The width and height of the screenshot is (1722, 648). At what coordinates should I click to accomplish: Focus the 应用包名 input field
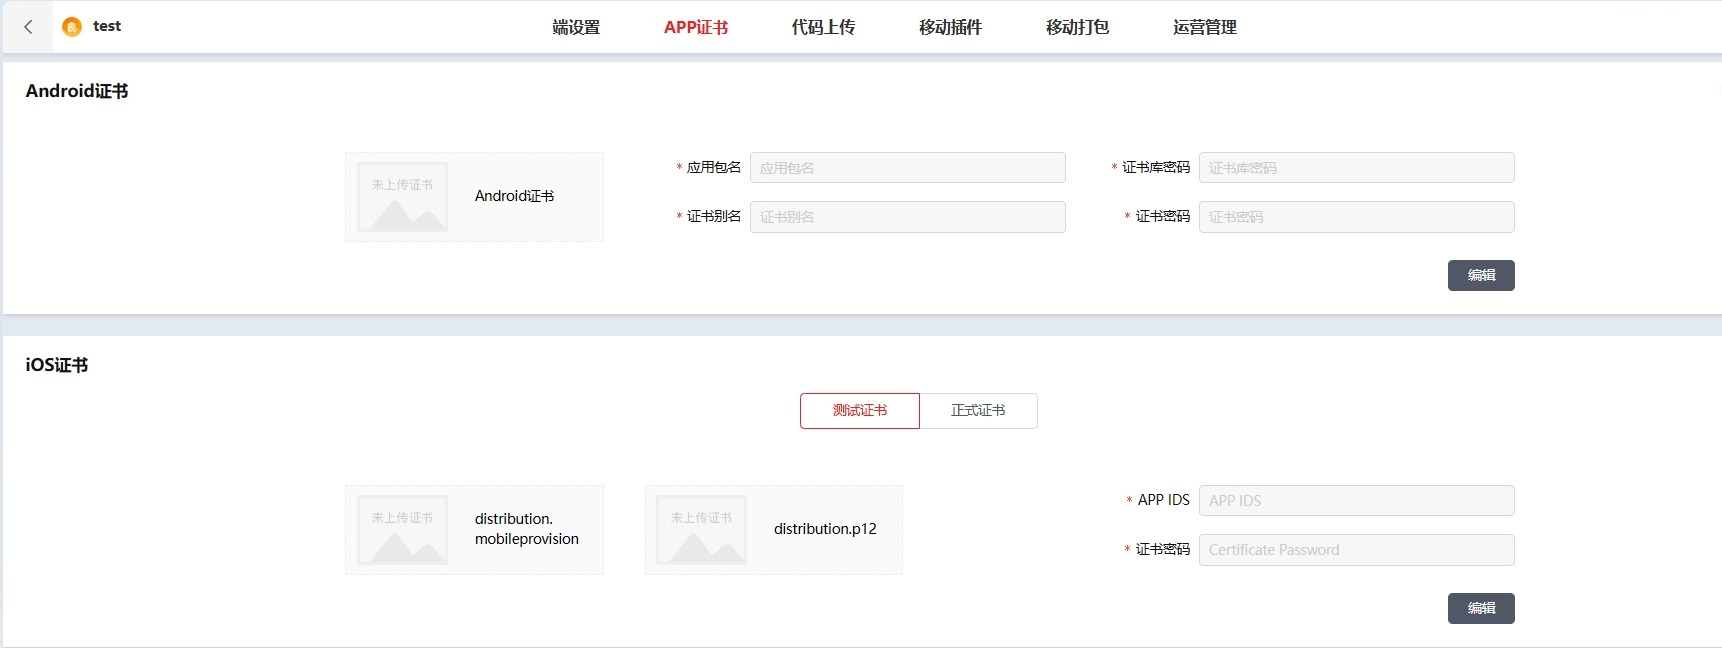(908, 168)
